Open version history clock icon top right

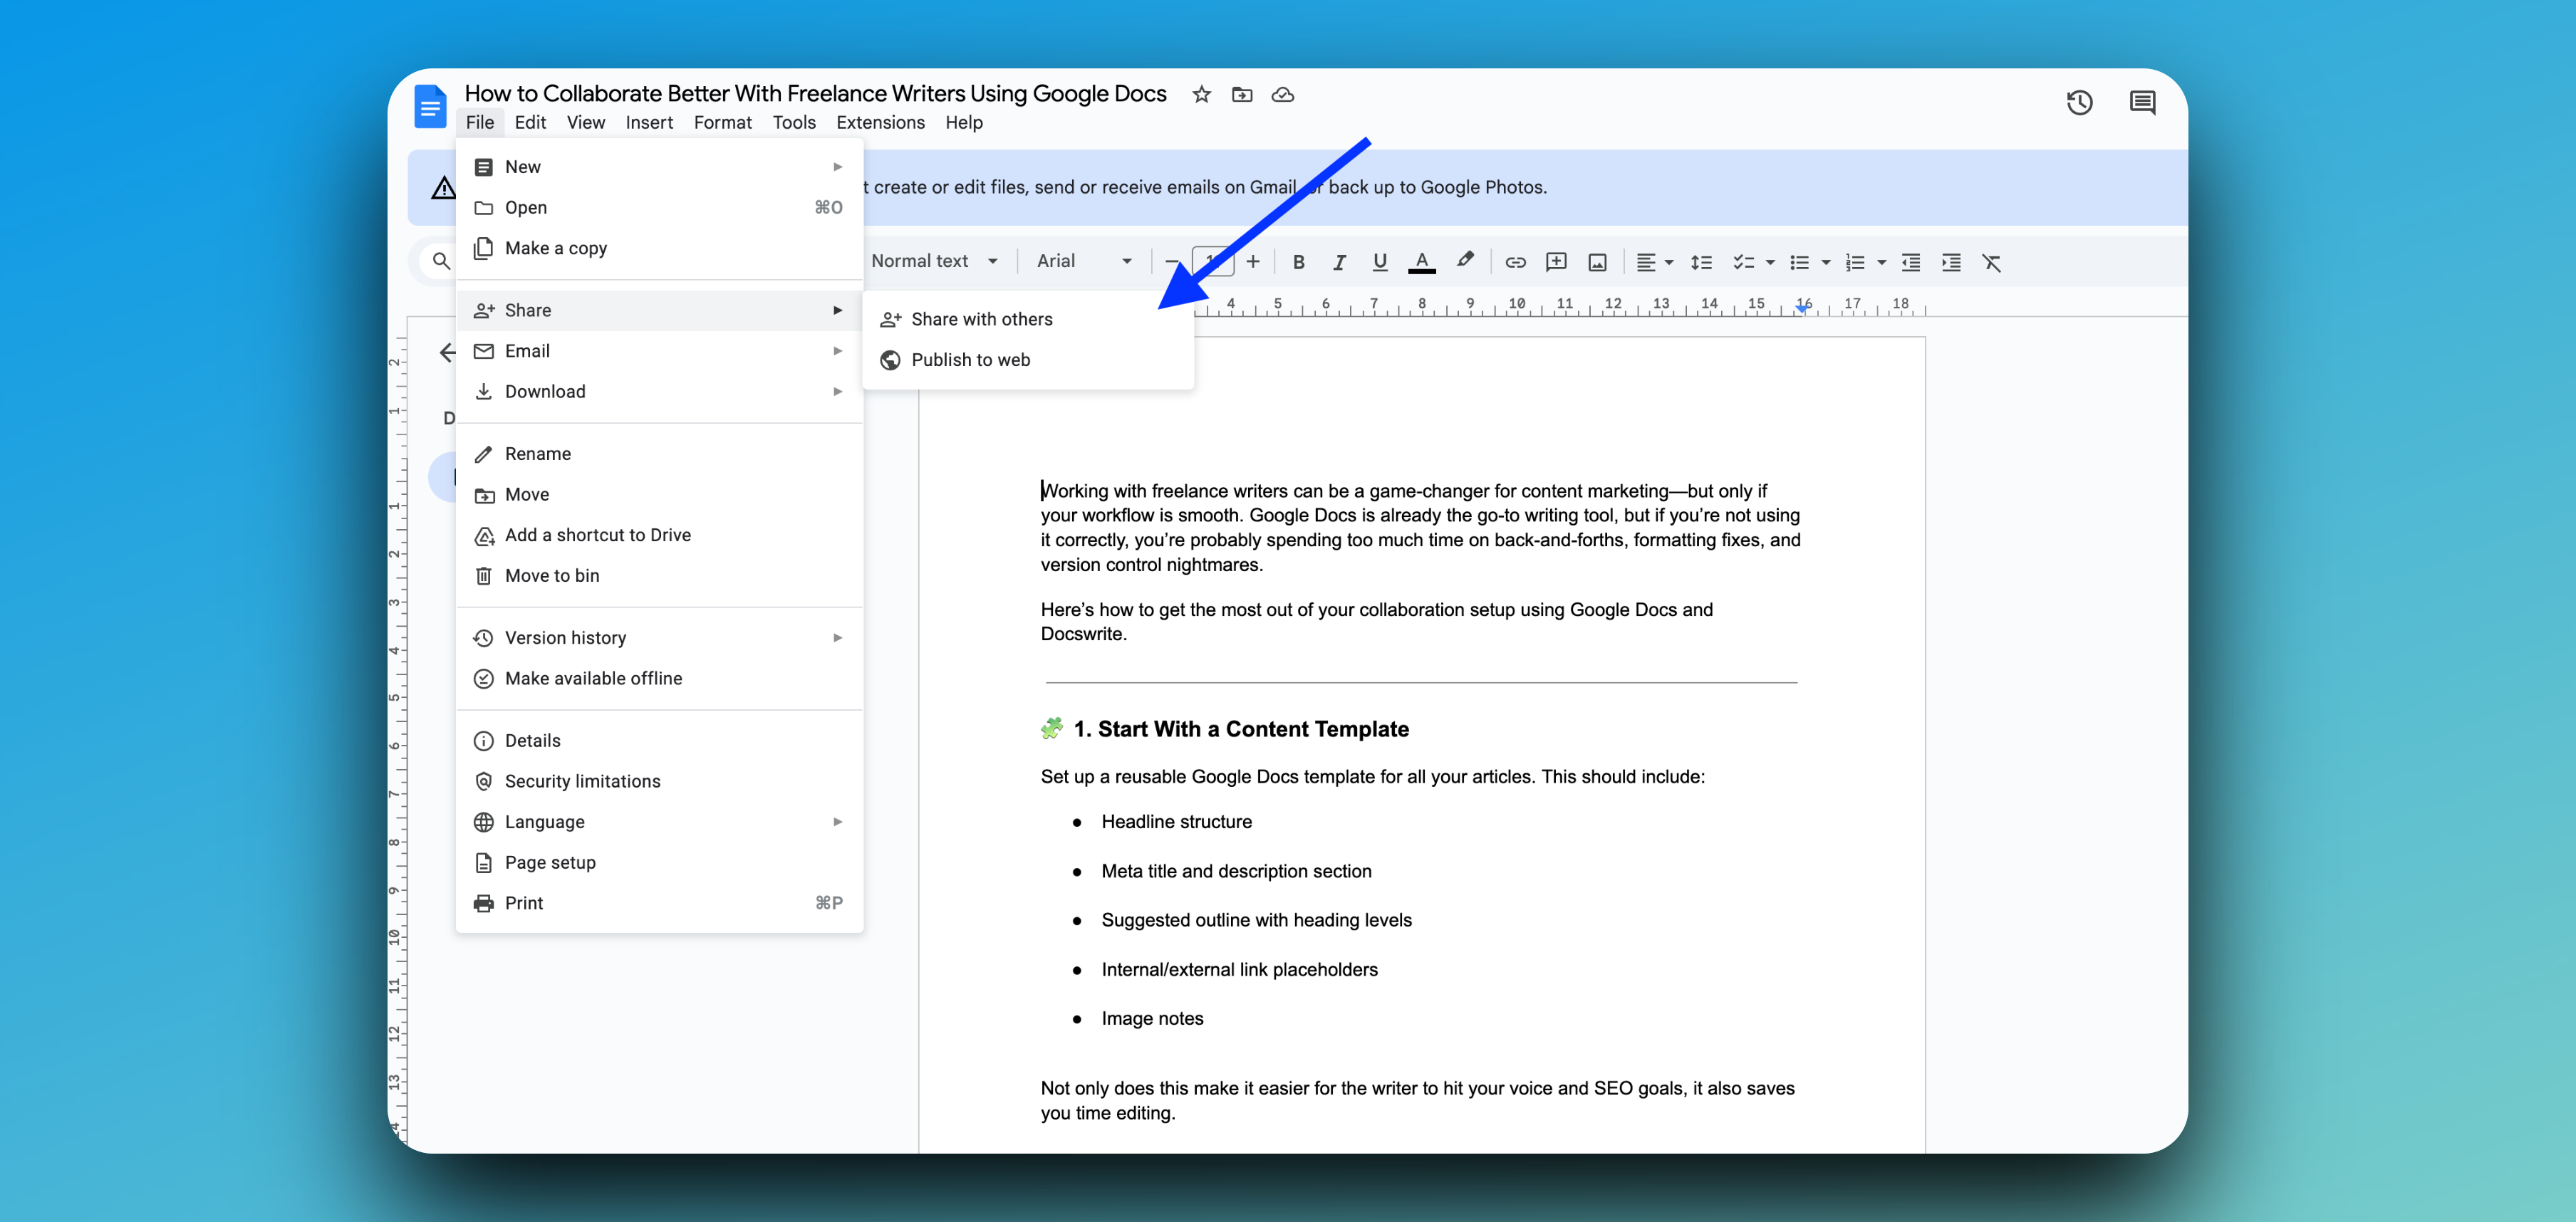[2079, 102]
